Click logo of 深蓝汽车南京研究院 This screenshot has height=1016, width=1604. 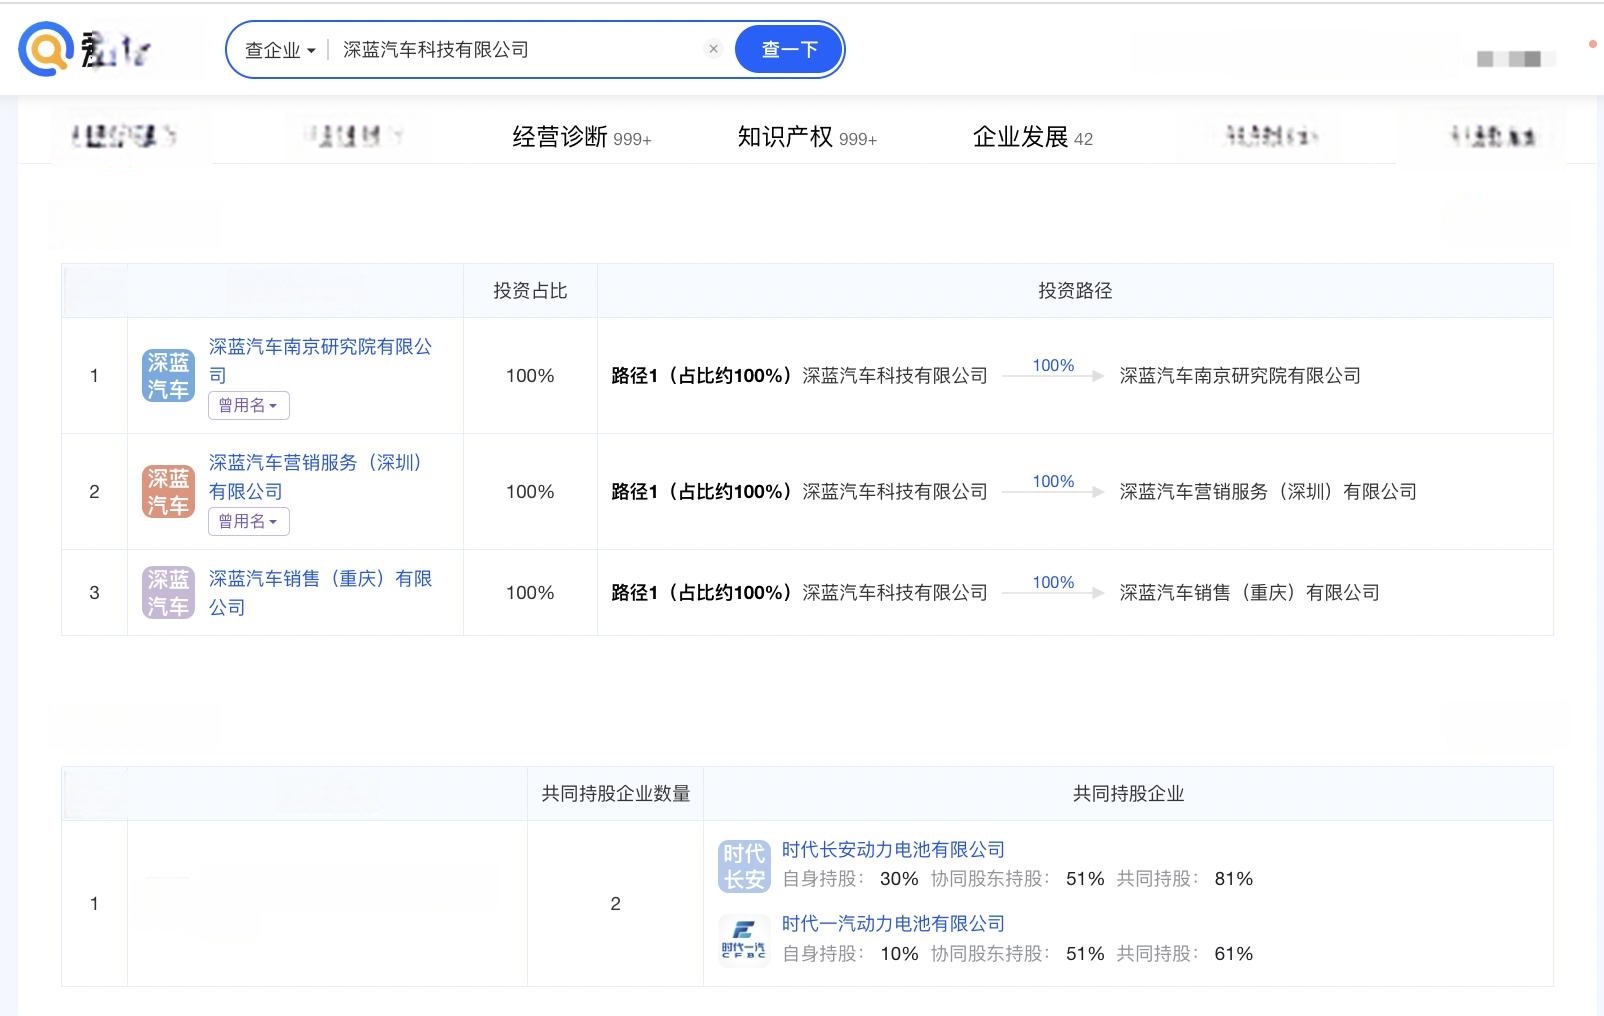pyautogui.click(x=168, y=376)
